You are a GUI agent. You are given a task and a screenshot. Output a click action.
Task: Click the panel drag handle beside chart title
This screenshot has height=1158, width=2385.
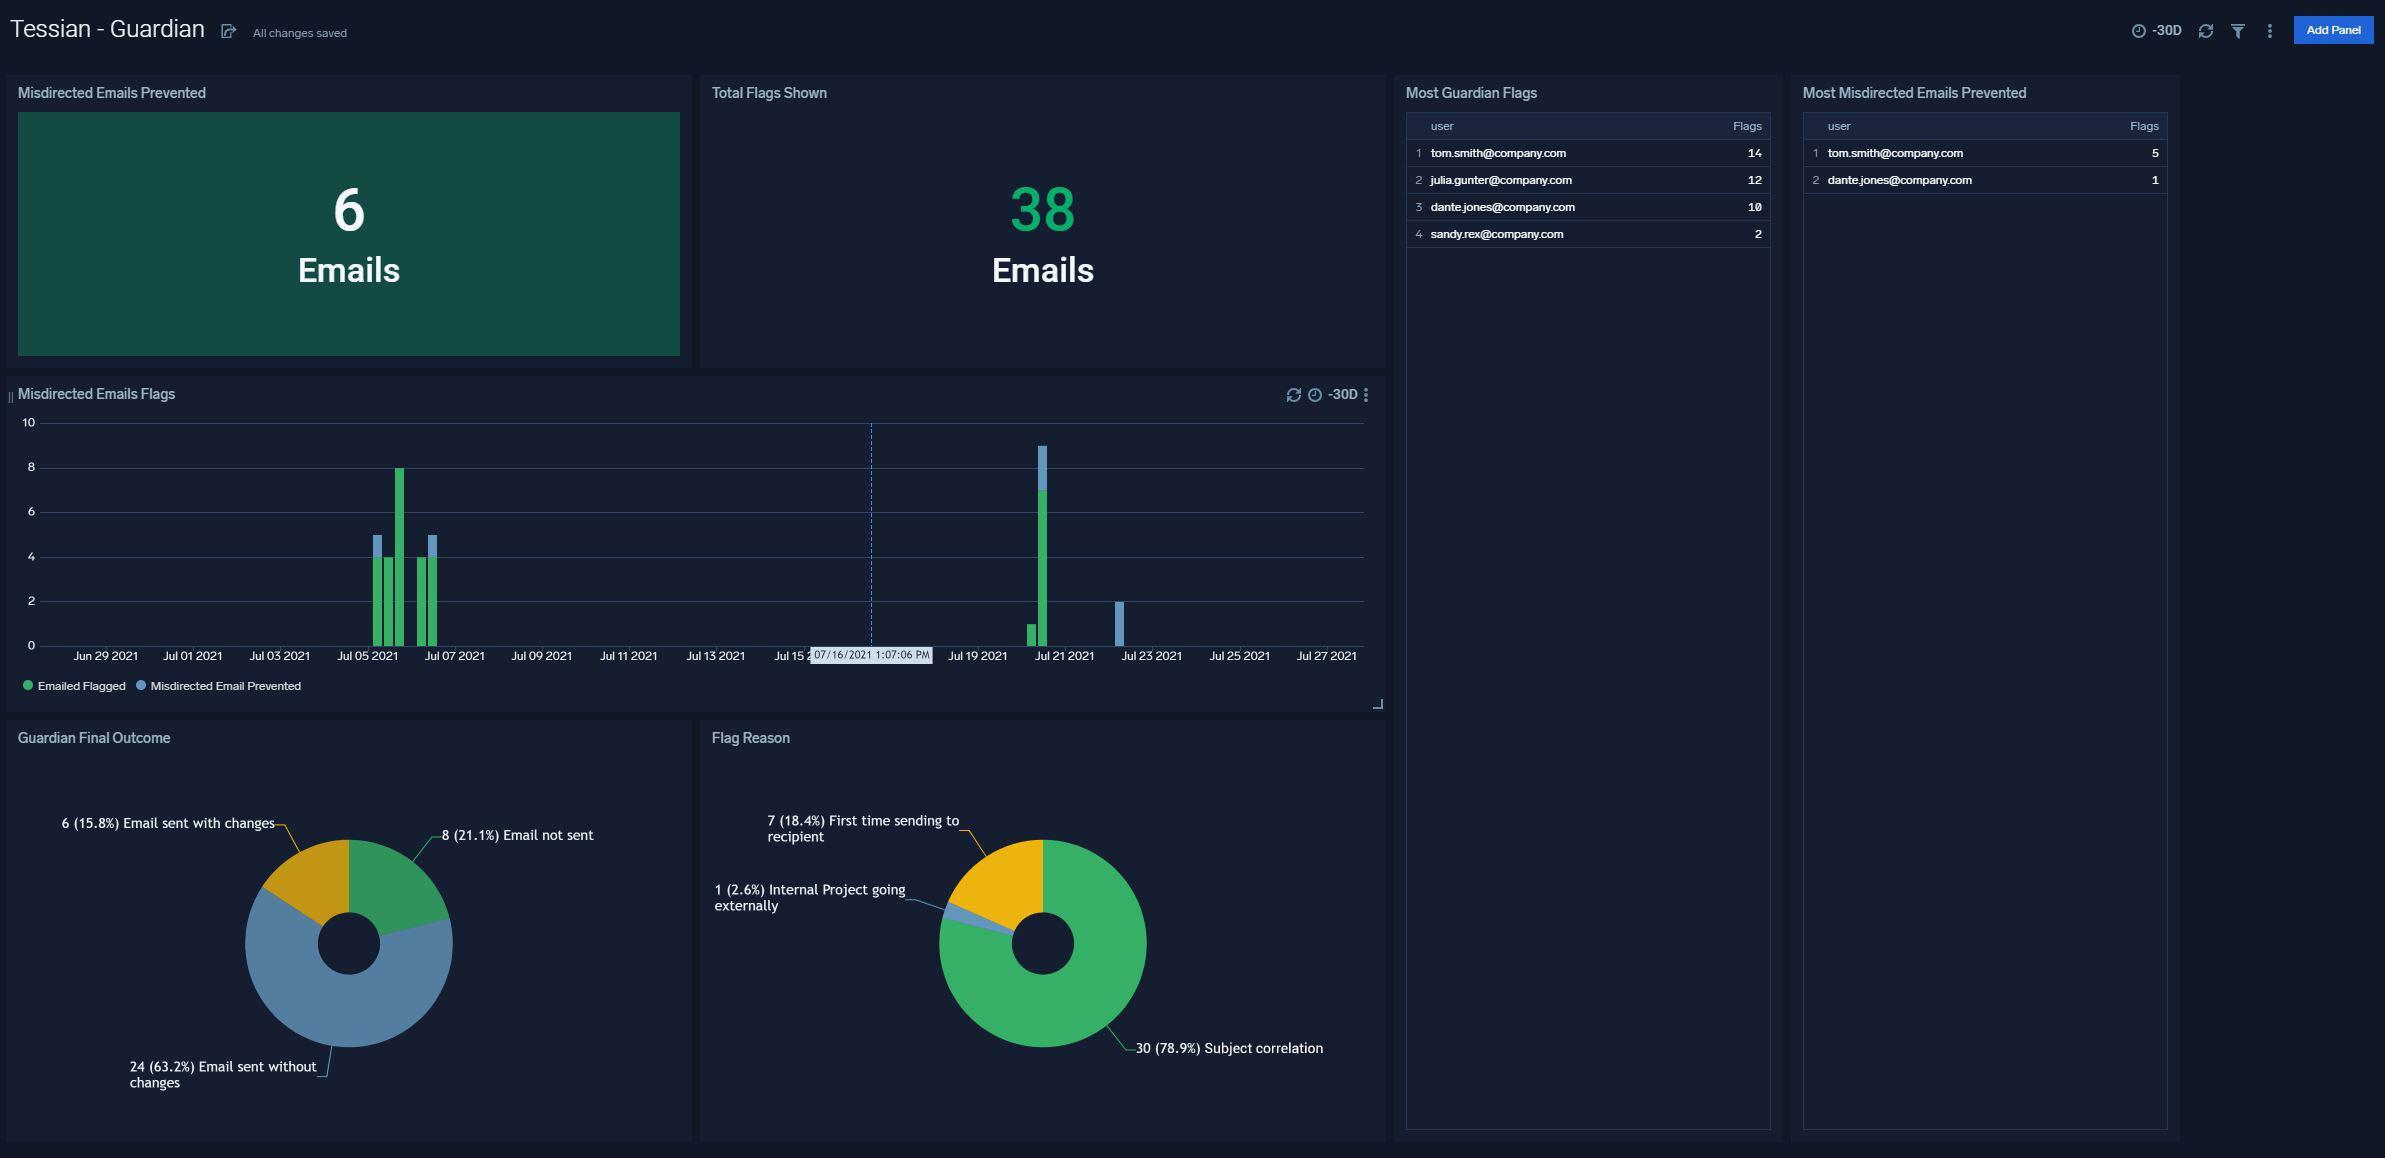(x=10, y=397)
